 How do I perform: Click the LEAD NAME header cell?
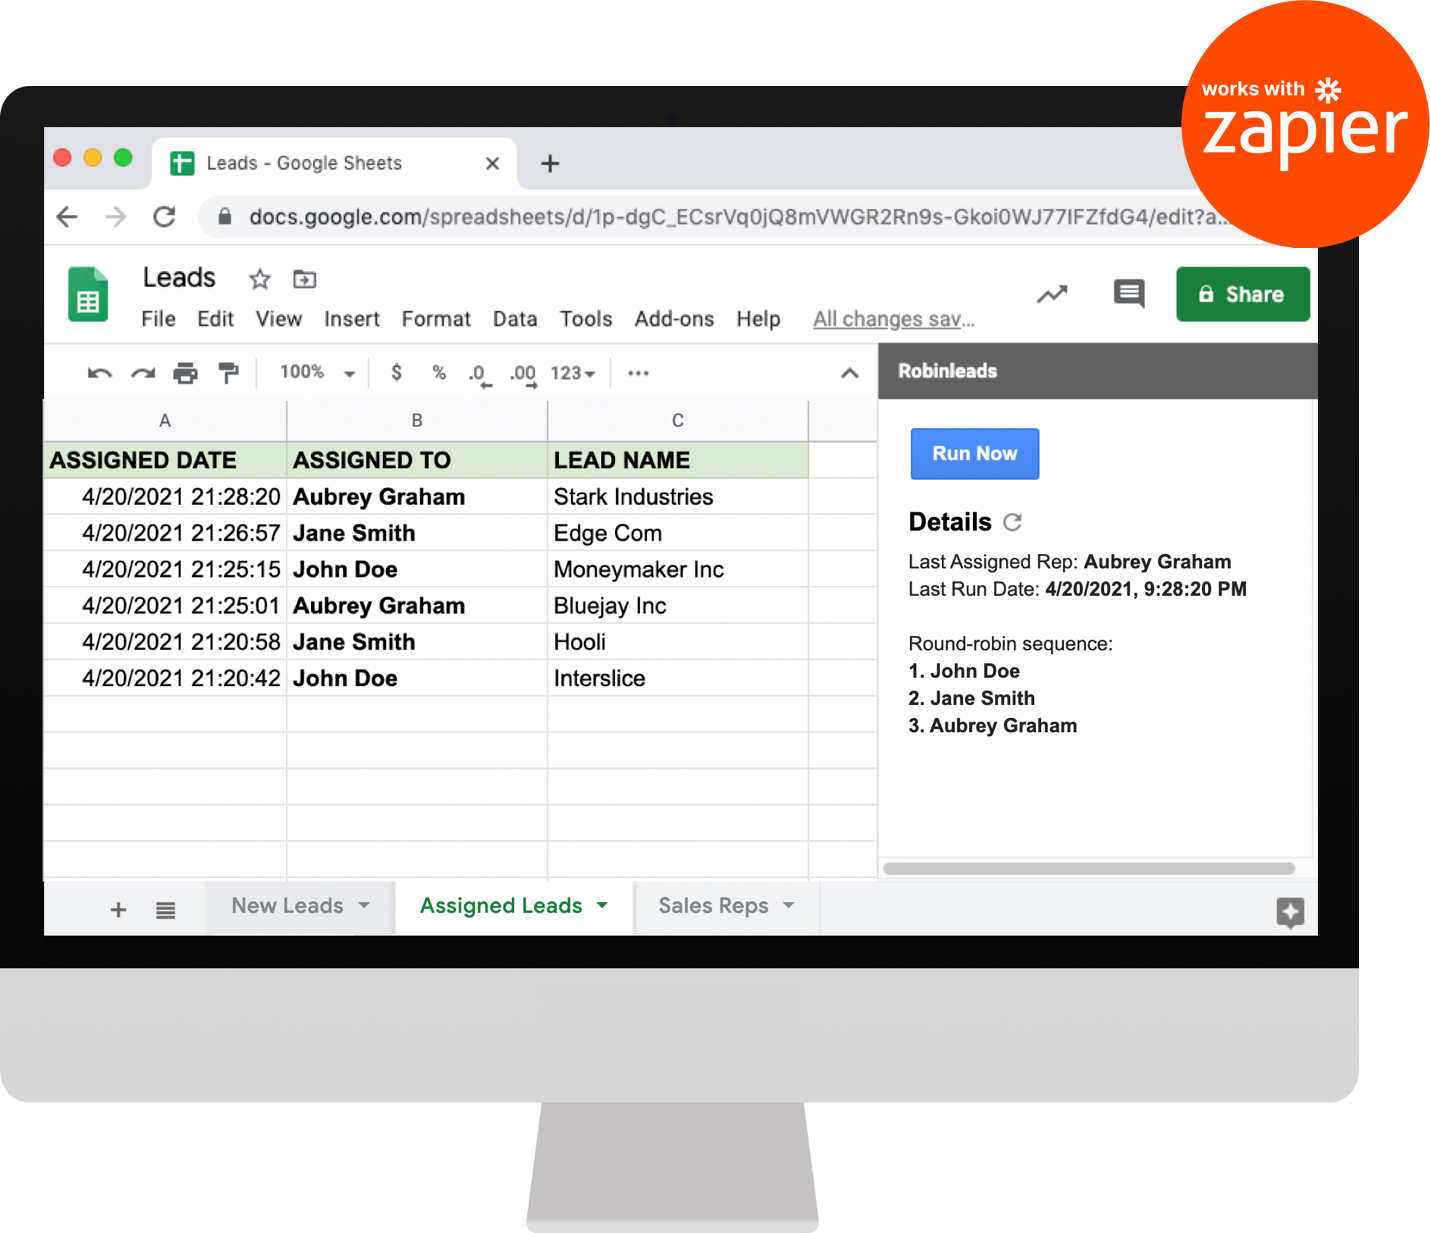coord(678,460)
